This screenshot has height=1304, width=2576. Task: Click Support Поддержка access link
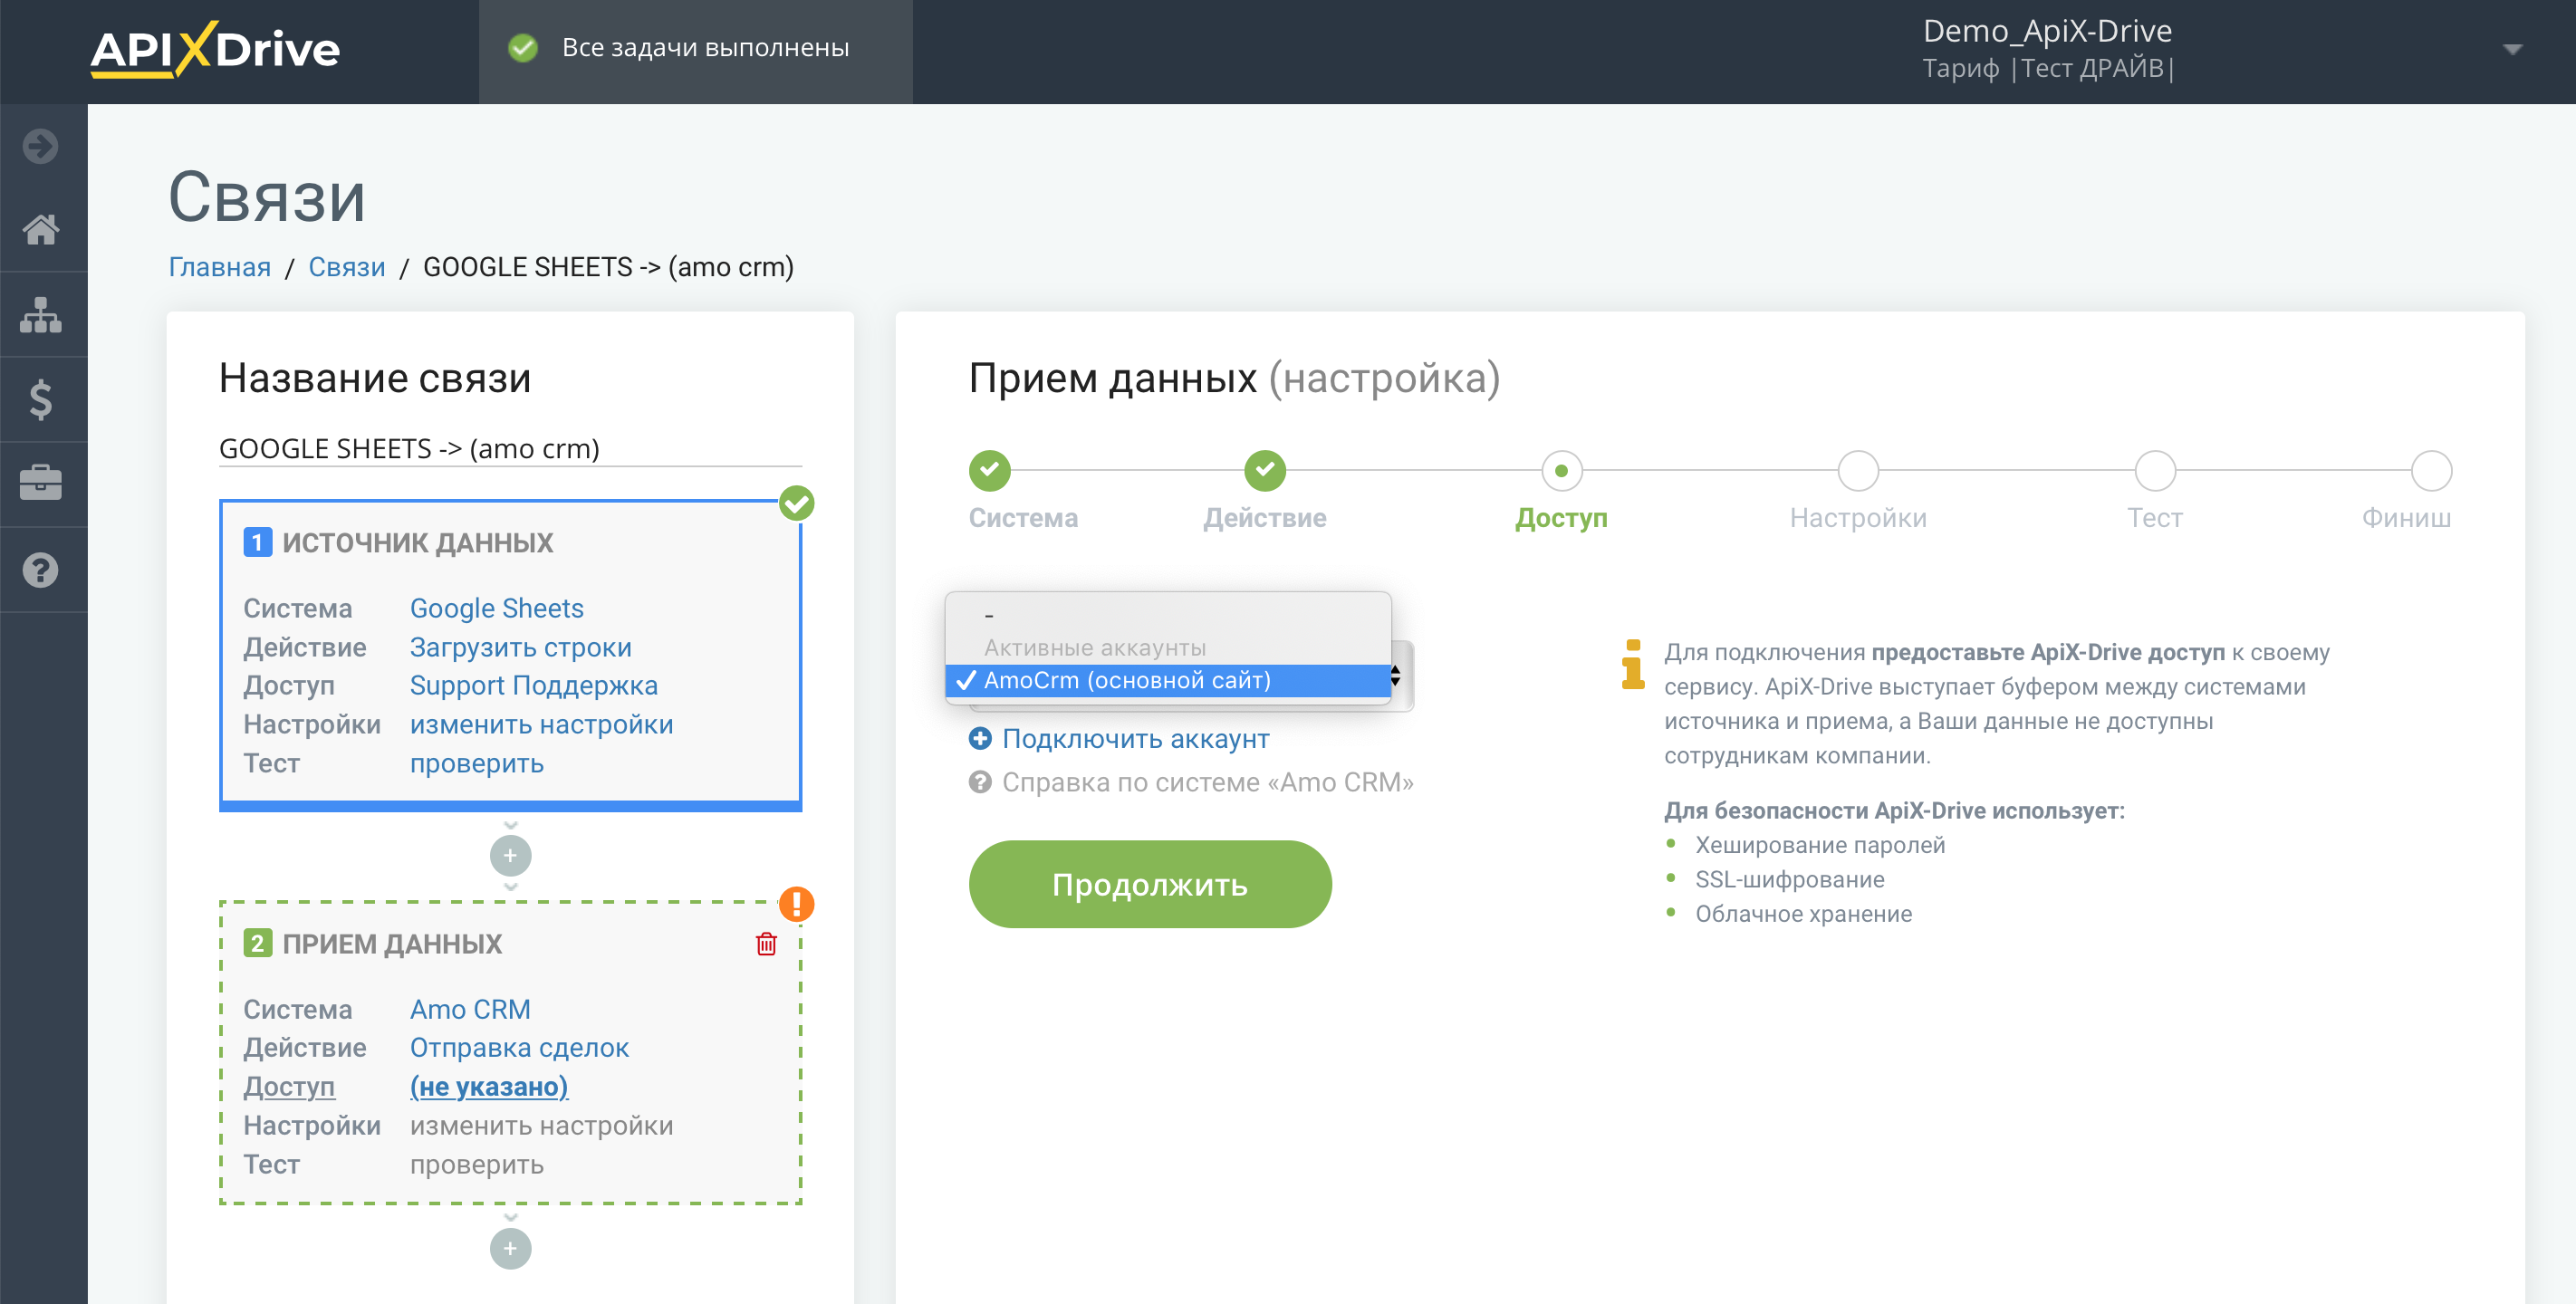tap(533, 686)
